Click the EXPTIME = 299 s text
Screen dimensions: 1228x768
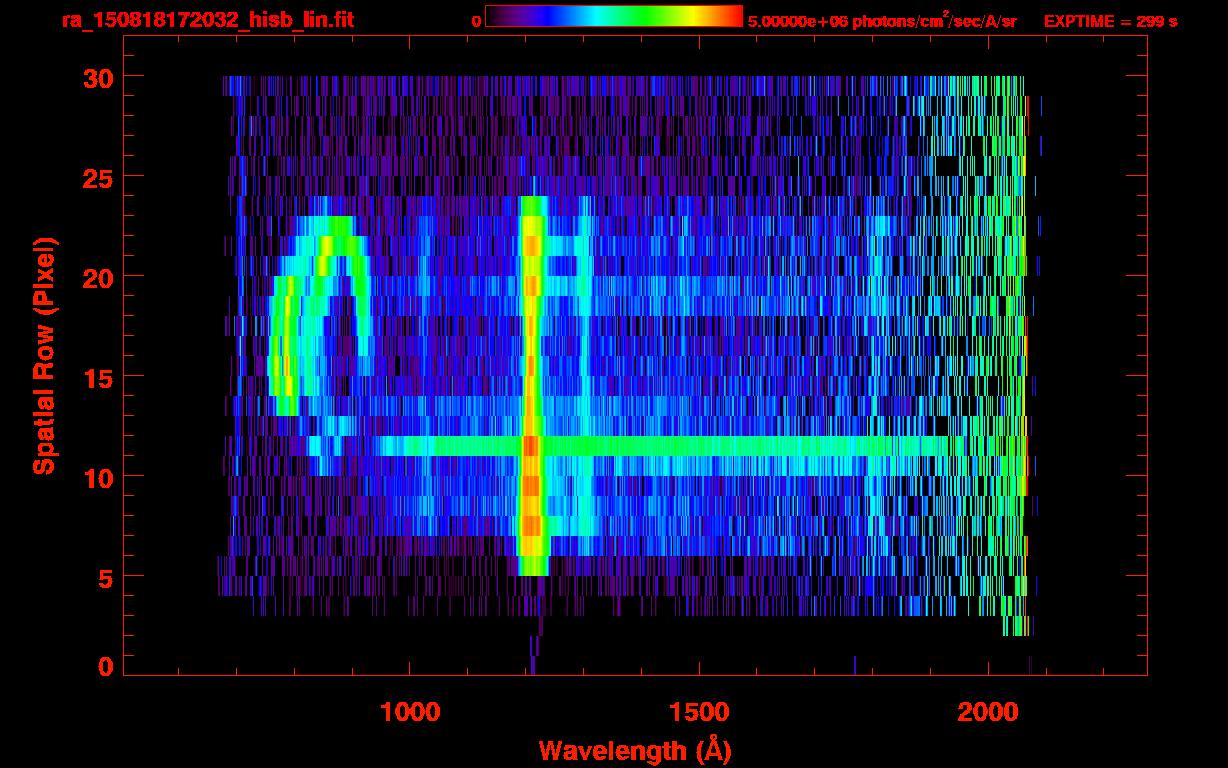click(1110, 21)
